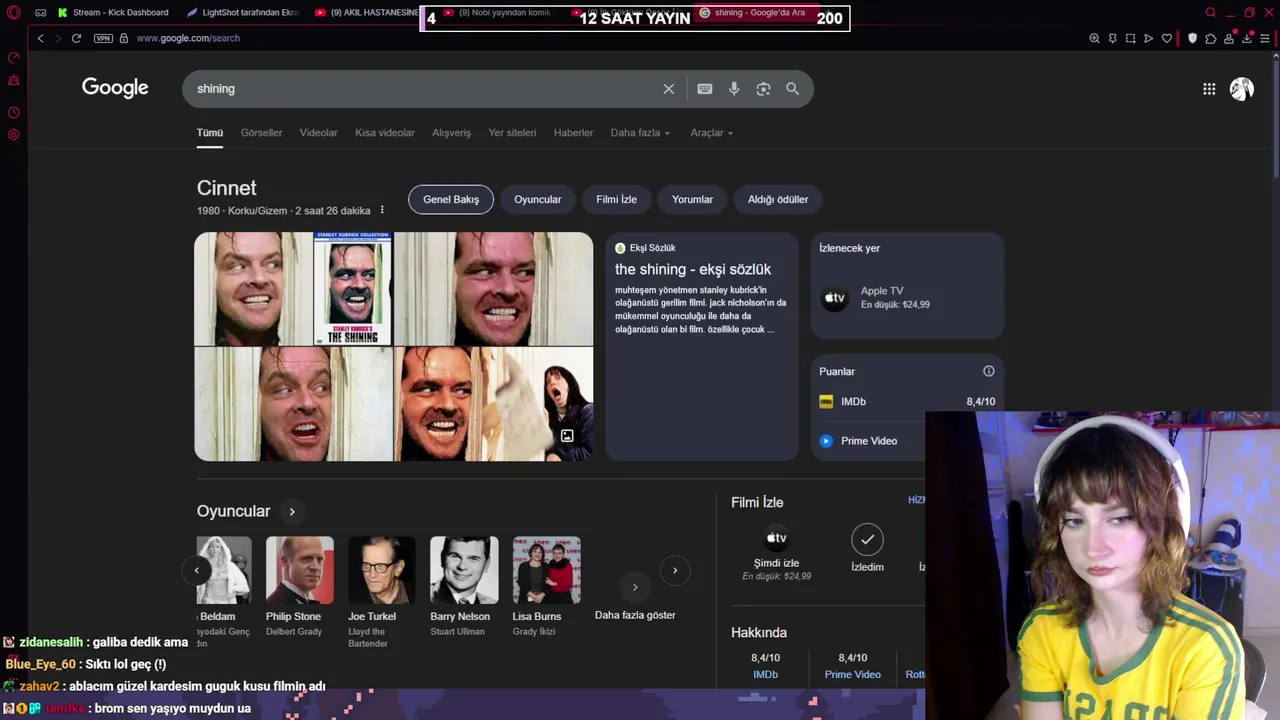Switch to Stream - Kick Dashboard tab
The image size is (1280, 720).
[113, 12]
